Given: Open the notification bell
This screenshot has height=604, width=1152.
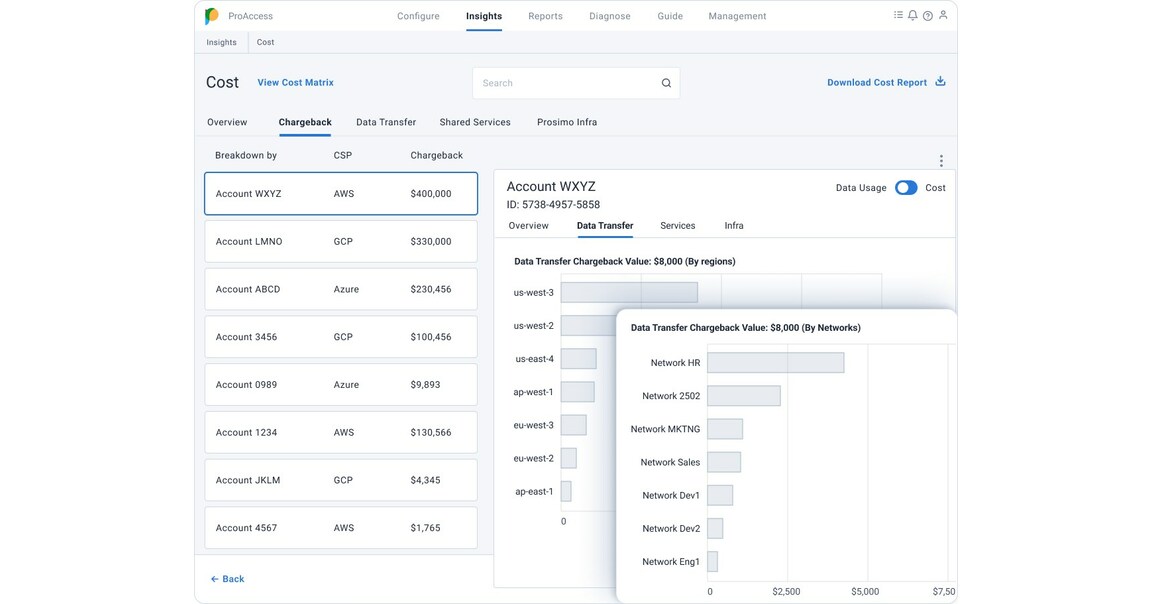Looking at the screenshot, I should [x=914, y=13].
